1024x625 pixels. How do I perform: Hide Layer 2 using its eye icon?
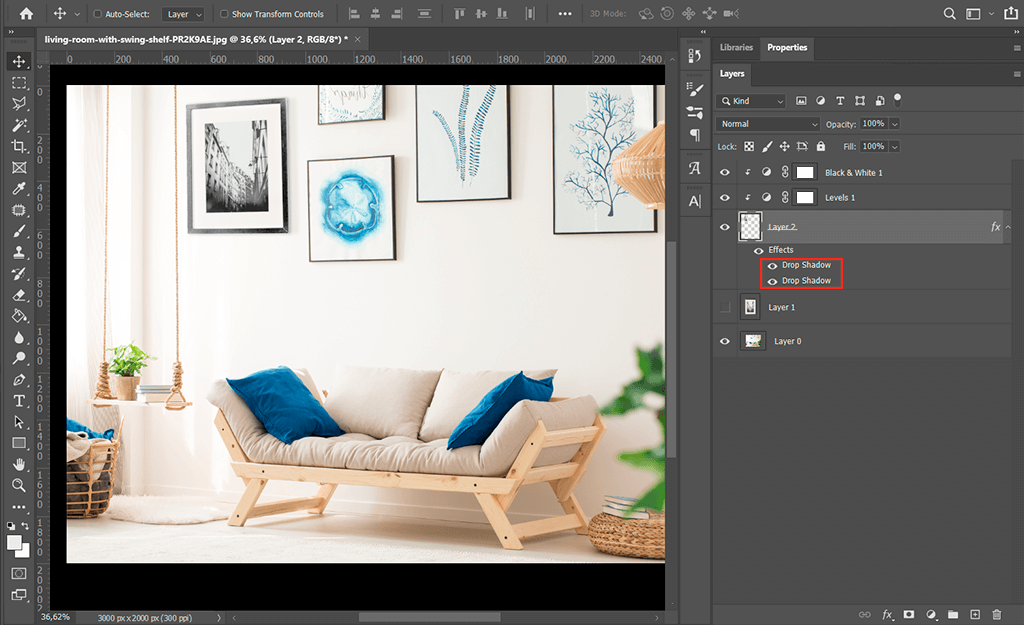click(x=725, y=227)
